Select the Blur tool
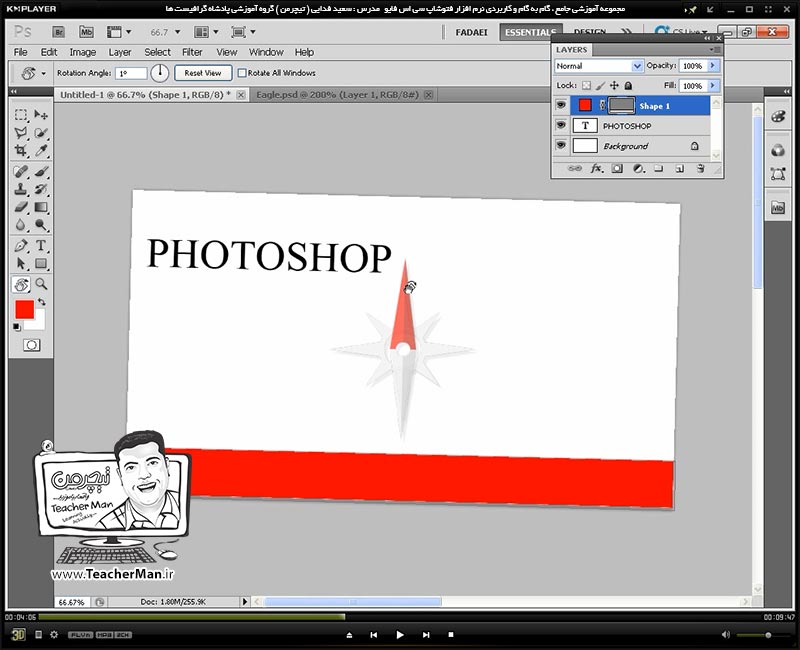 20,225
